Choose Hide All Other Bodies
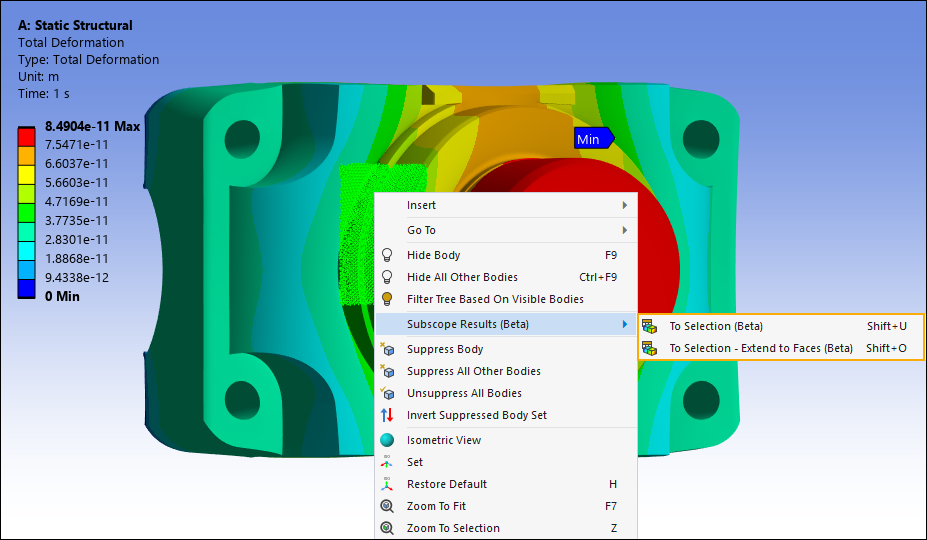 click(x=506, y=277)
